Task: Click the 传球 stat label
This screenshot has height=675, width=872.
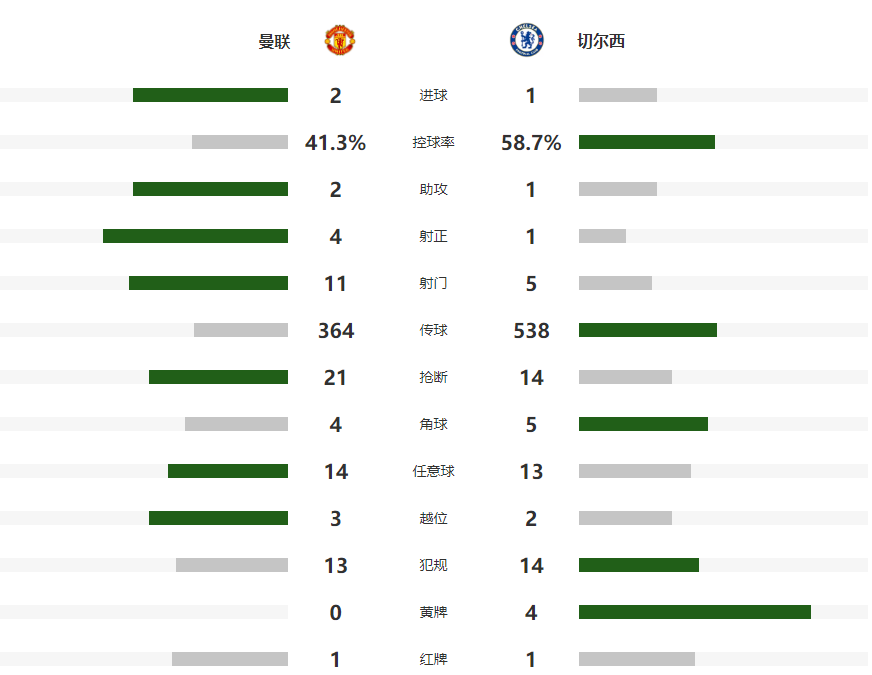Action: point(433,330)
